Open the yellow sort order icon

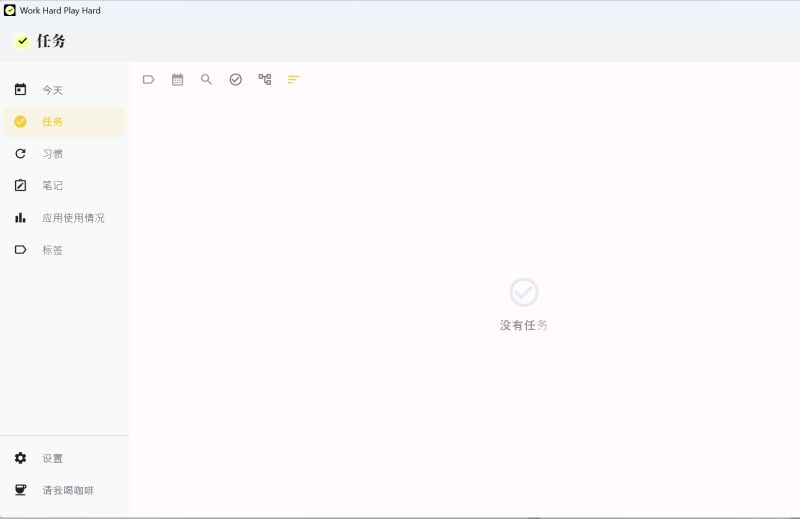click(x=293, y=79)
